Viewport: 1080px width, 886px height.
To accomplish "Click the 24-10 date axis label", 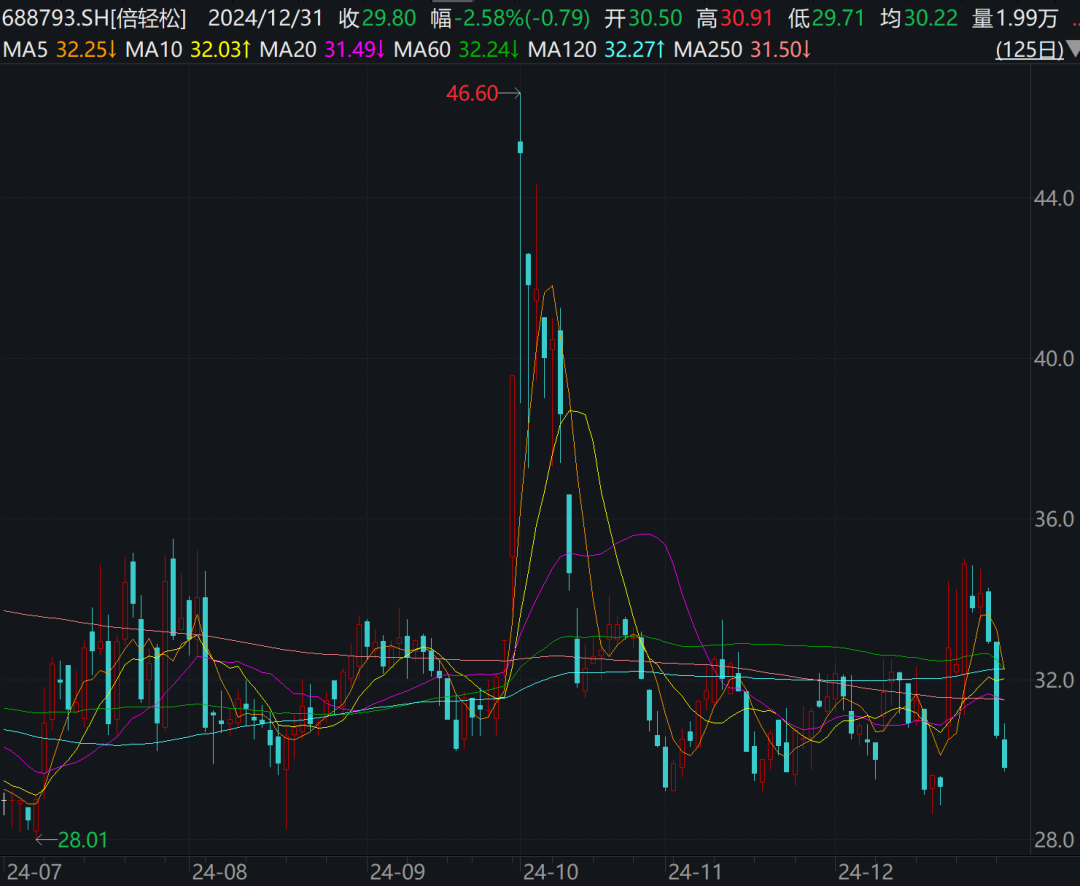I will tap(551, 872).
